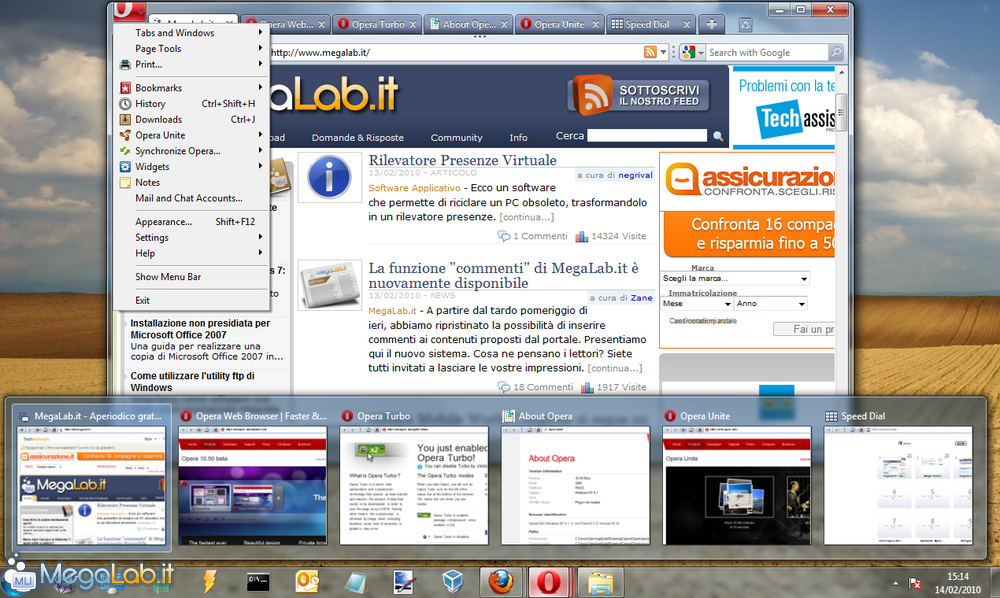Click the 18 Commenti link
The image size is (1000, 598).
543,387
